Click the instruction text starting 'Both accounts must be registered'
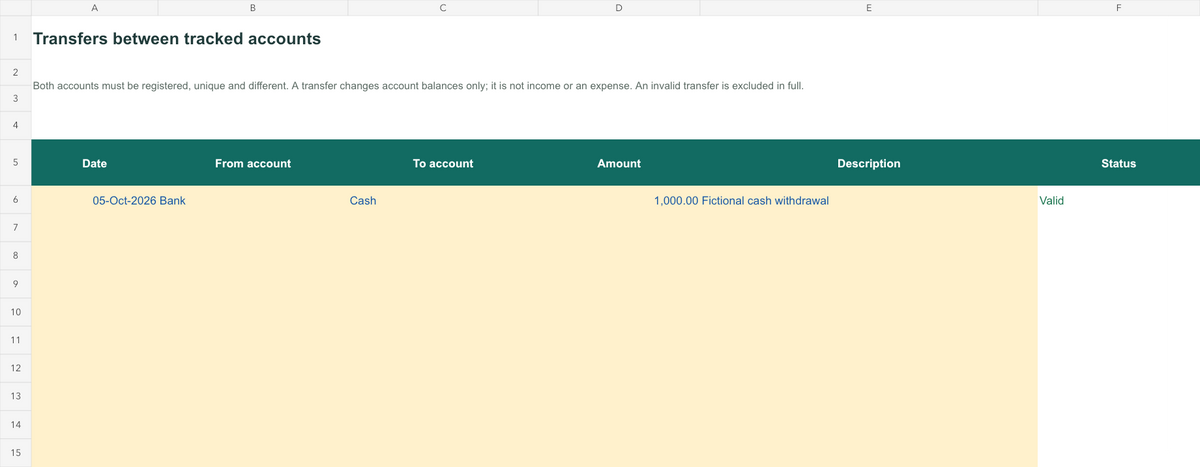Image resolution: width=1200 pixels, height=467 pixels. tap(417, 86)
